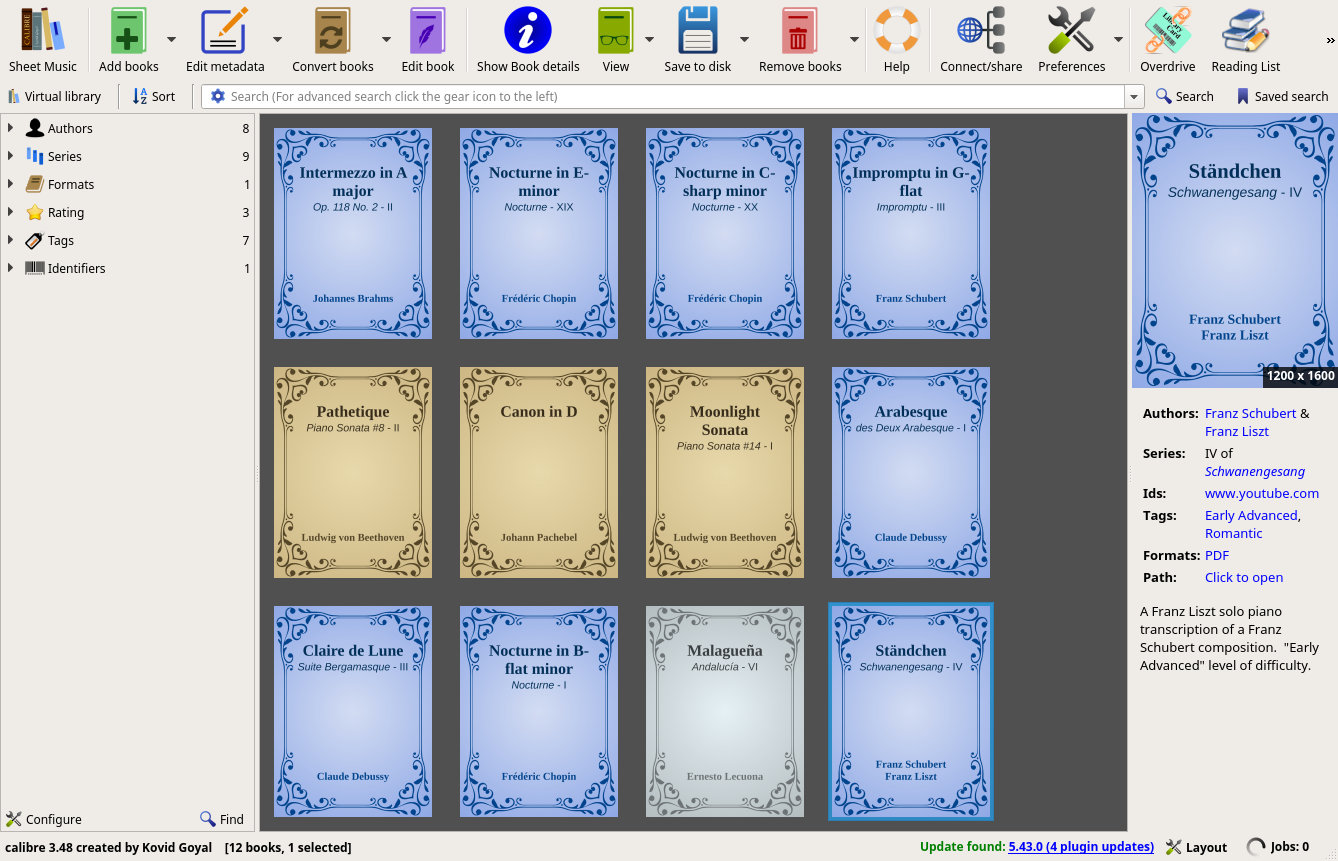The image size is (1338, 861).
Task: Select the Canon in D cover
Action: (x=539, y=472)
